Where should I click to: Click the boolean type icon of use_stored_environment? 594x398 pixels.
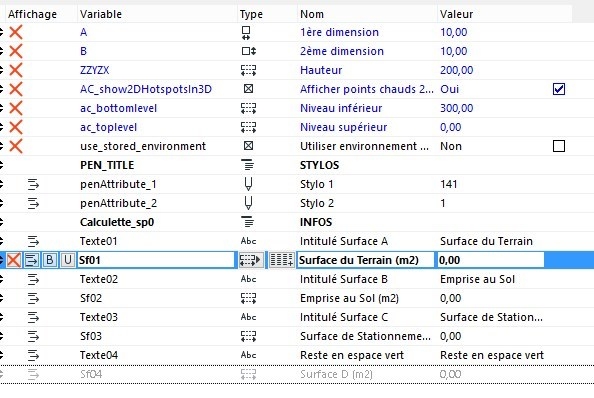coord(248,146)
